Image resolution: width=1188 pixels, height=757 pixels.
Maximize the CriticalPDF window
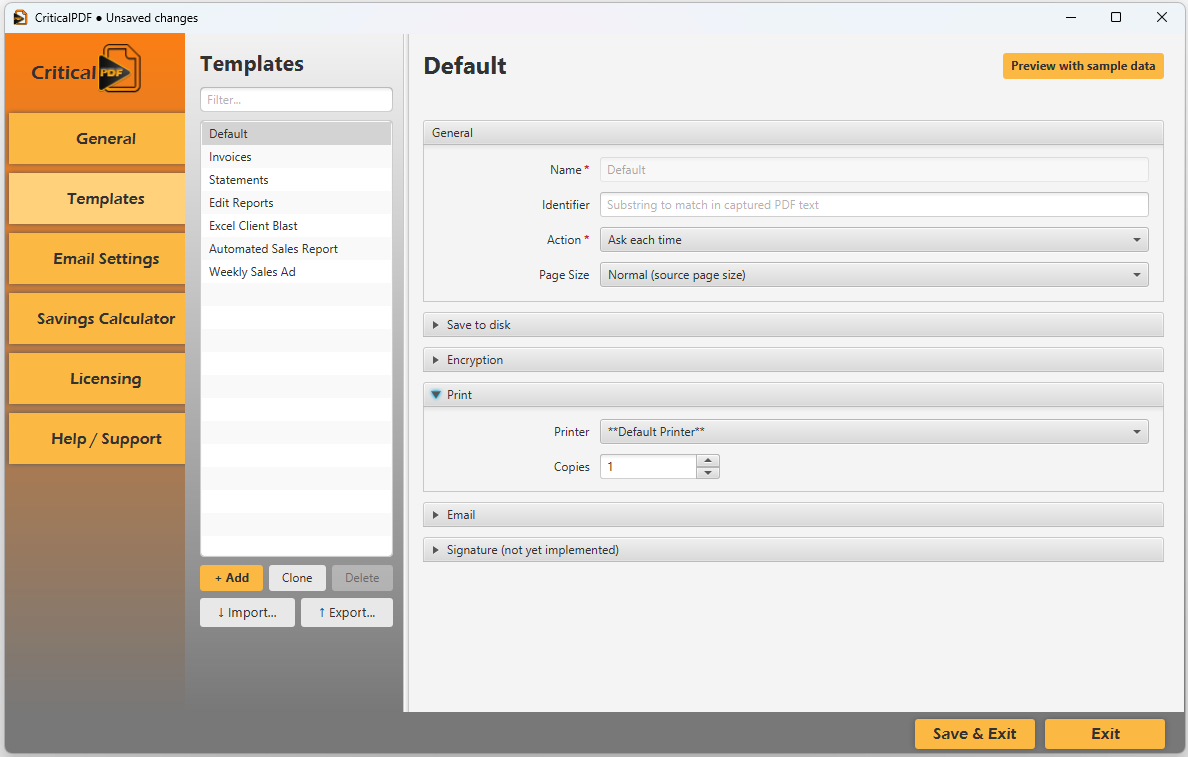(1115, 17)
